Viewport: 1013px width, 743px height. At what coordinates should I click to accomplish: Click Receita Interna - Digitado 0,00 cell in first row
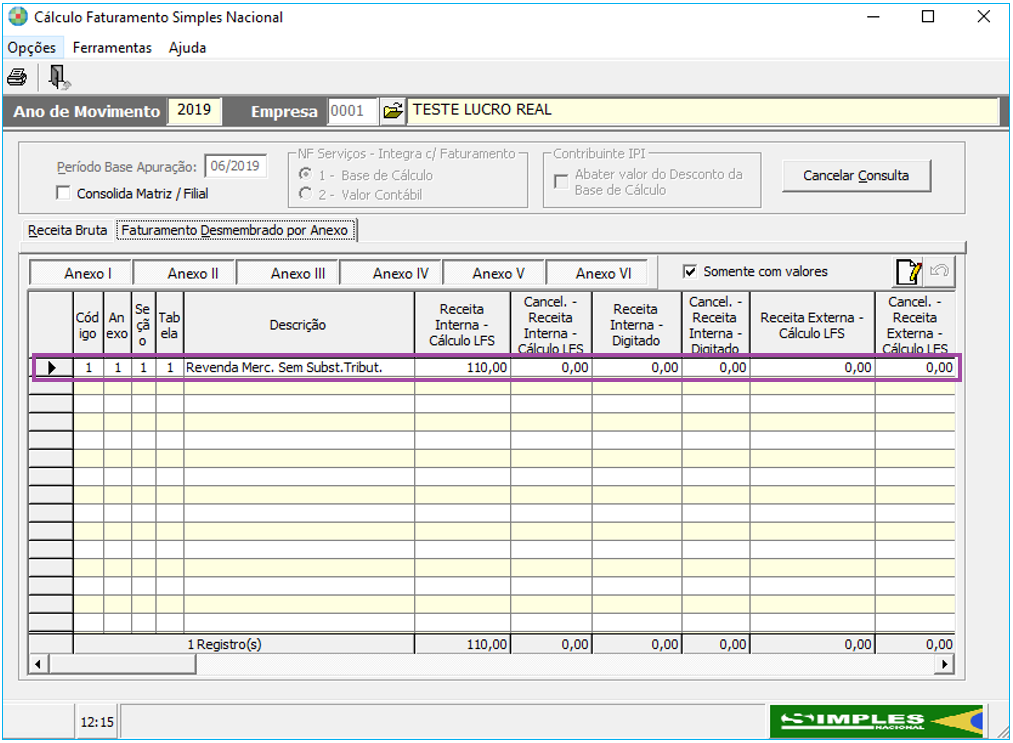(x=637, y=368)
